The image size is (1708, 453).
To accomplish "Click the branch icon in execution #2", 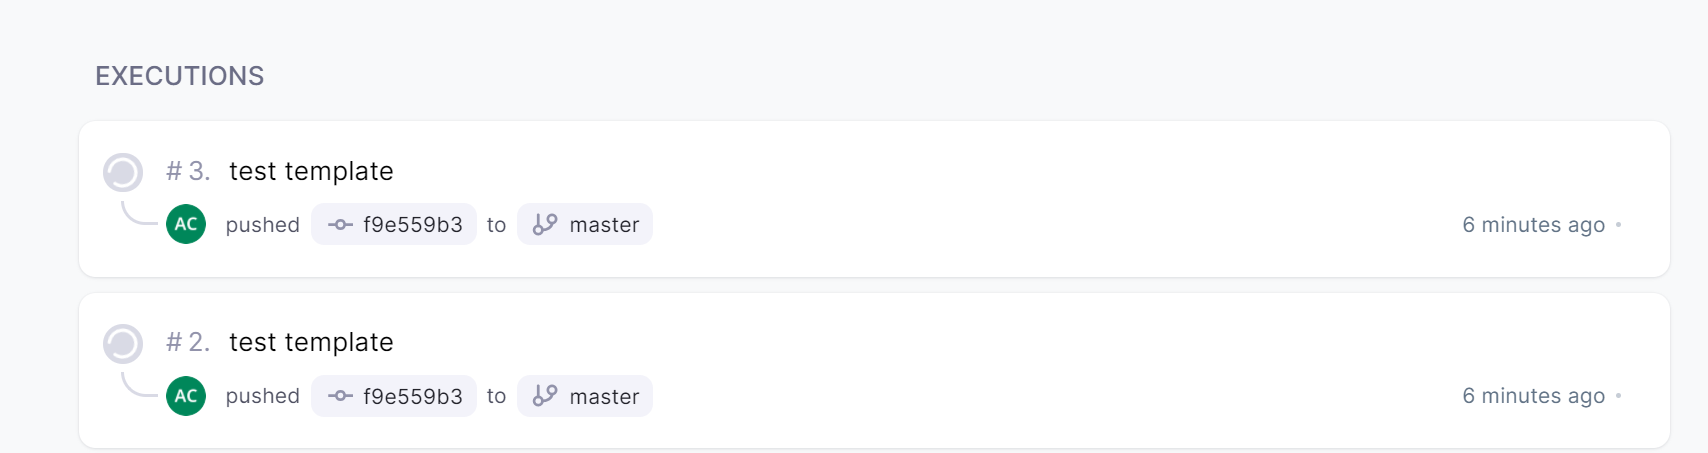I will tap(545, 396).
